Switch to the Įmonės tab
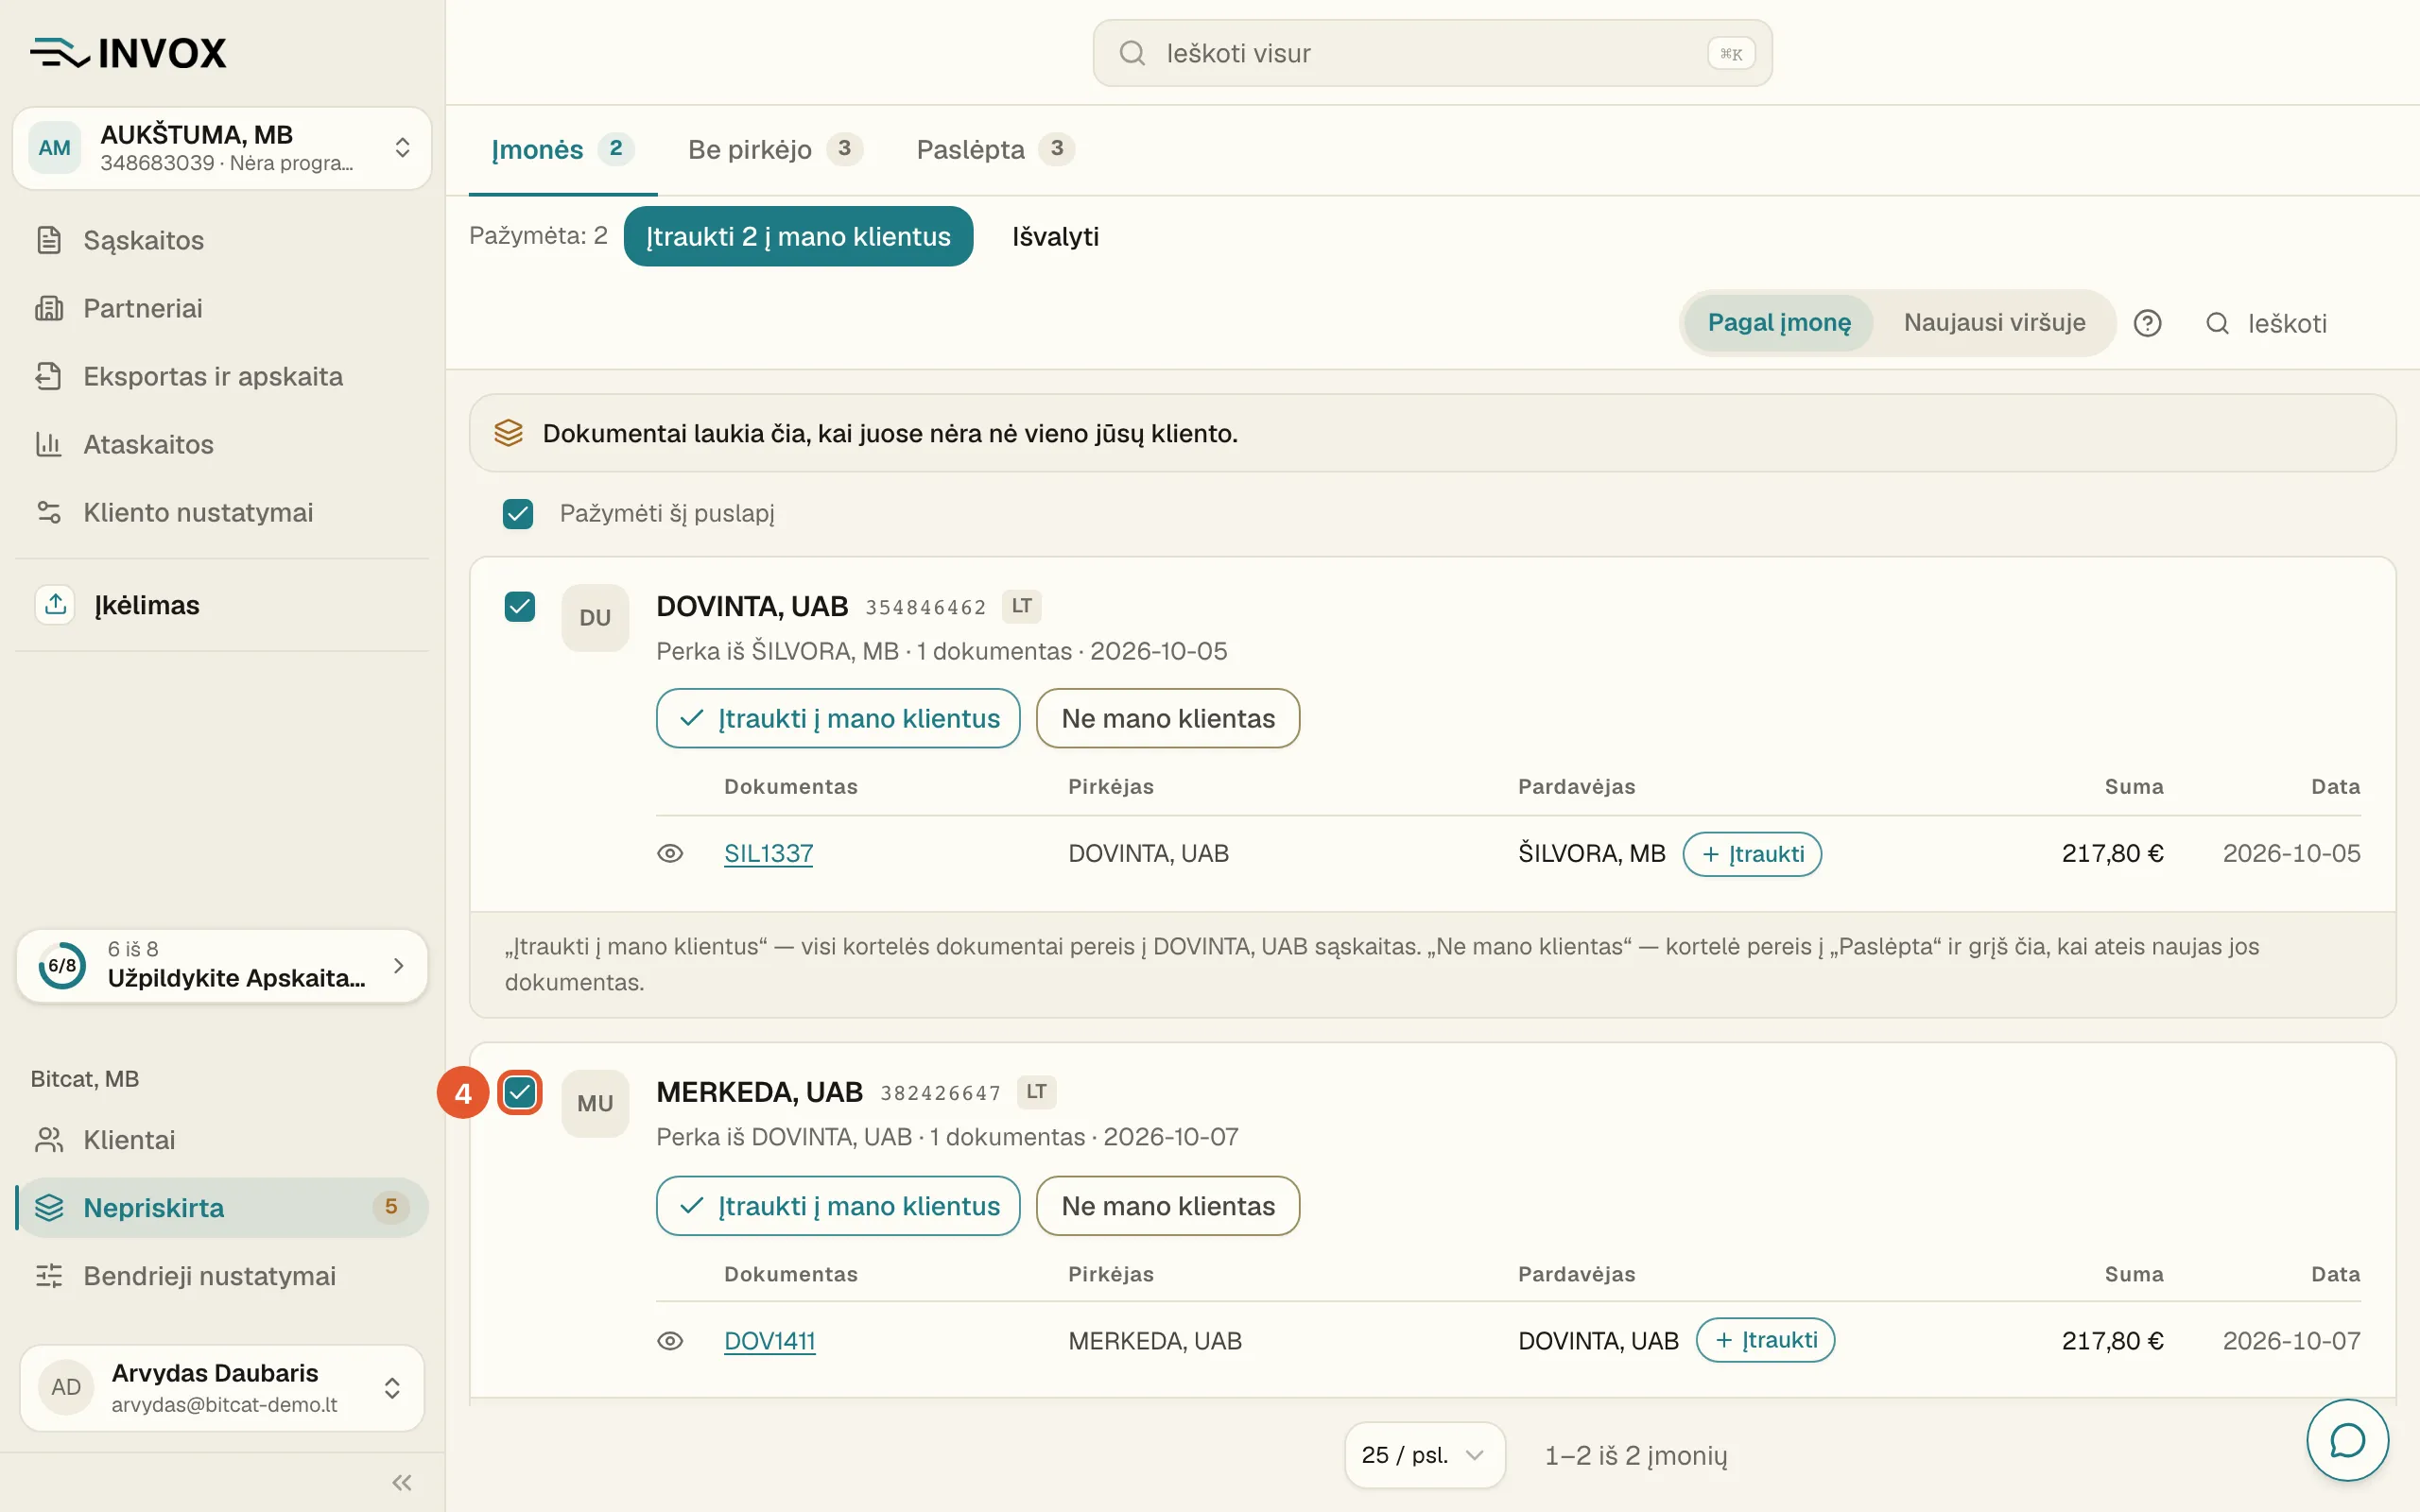Viewport: 2420px width, 1512px height. coord(563,149)
